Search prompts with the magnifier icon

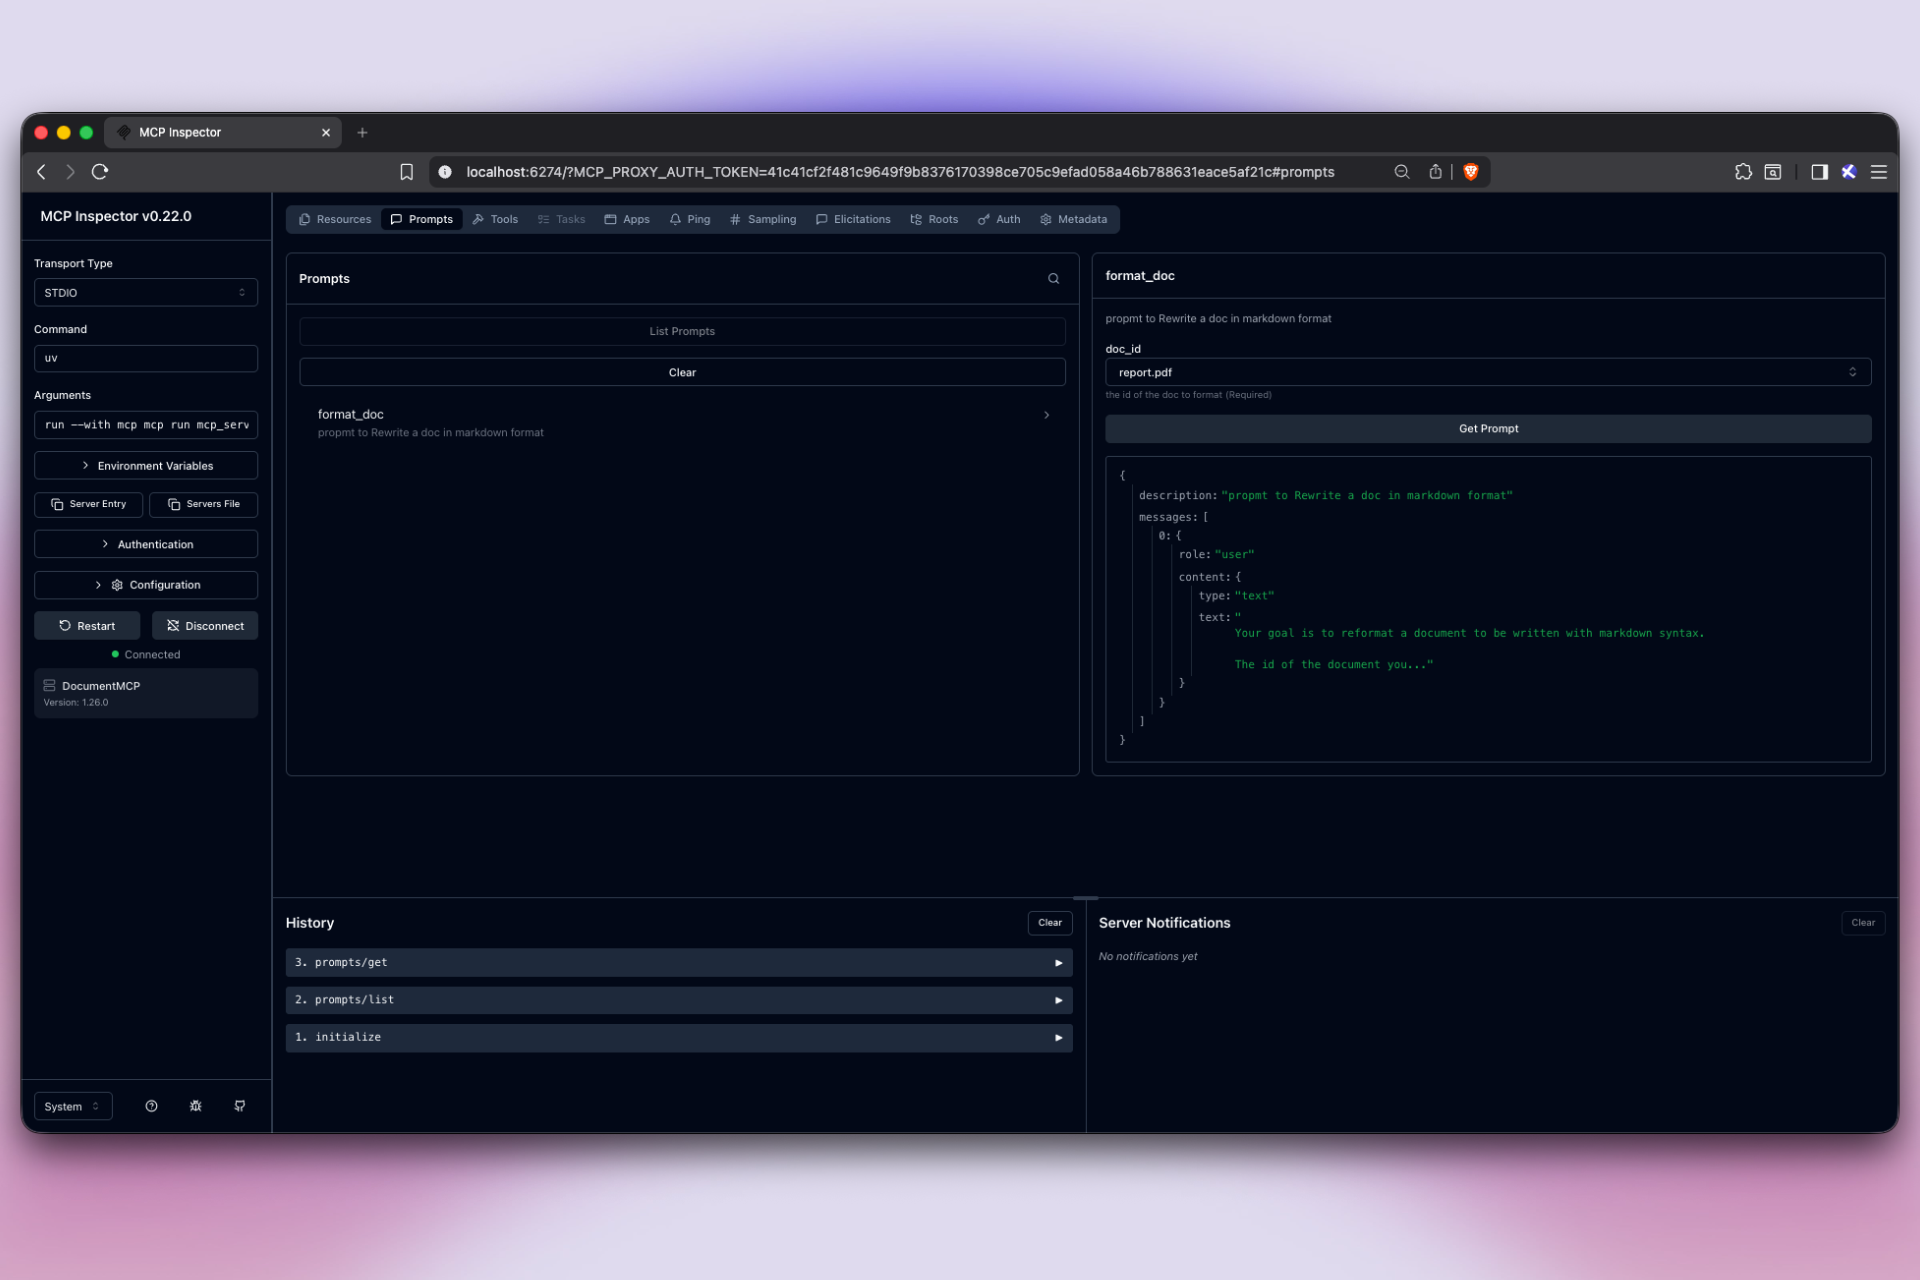point(1053,279)
